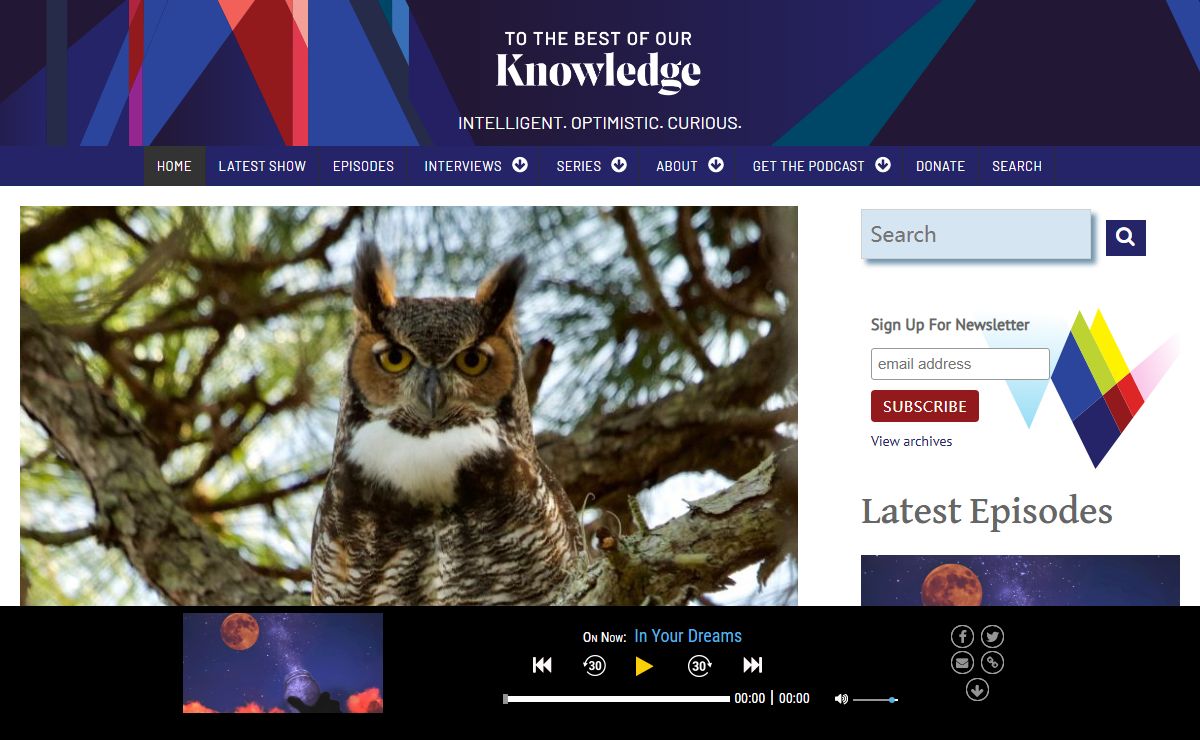The image size is (1200, 740).
Task: Share episode by email icon
Action: (962, 662)
